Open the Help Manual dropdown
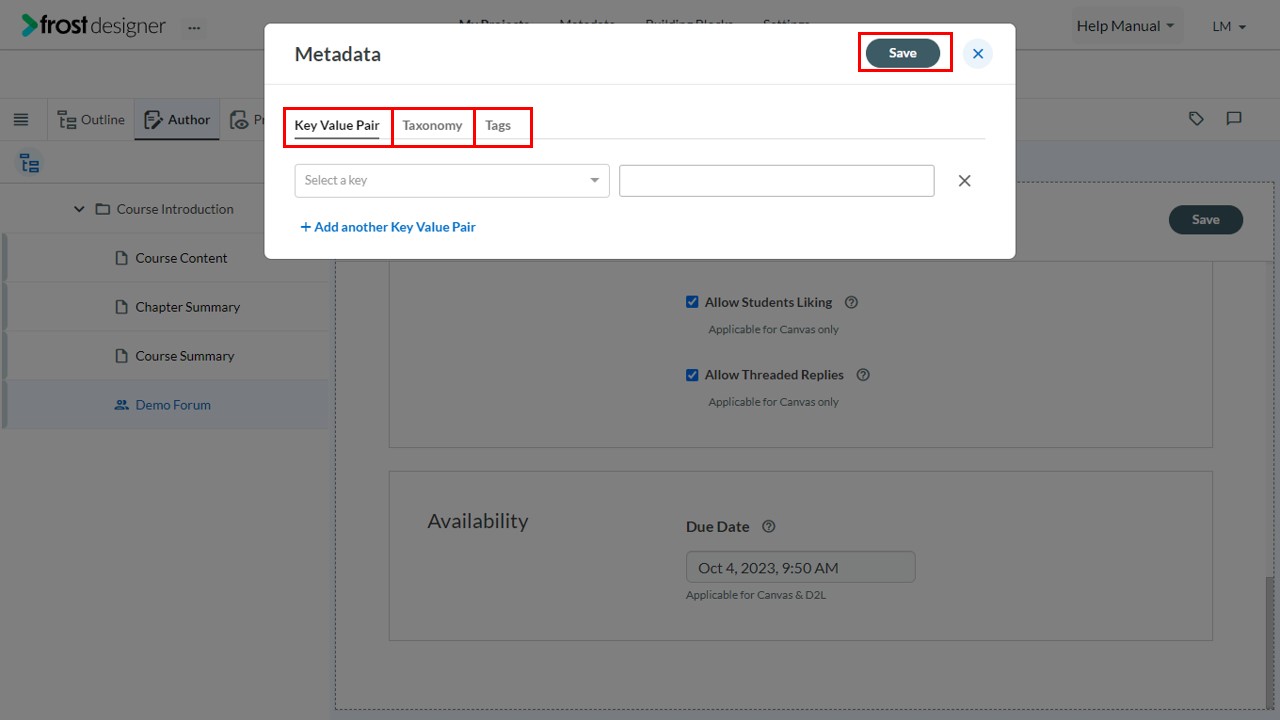This screenshot has width=1280, height=720. point(1126,26)
